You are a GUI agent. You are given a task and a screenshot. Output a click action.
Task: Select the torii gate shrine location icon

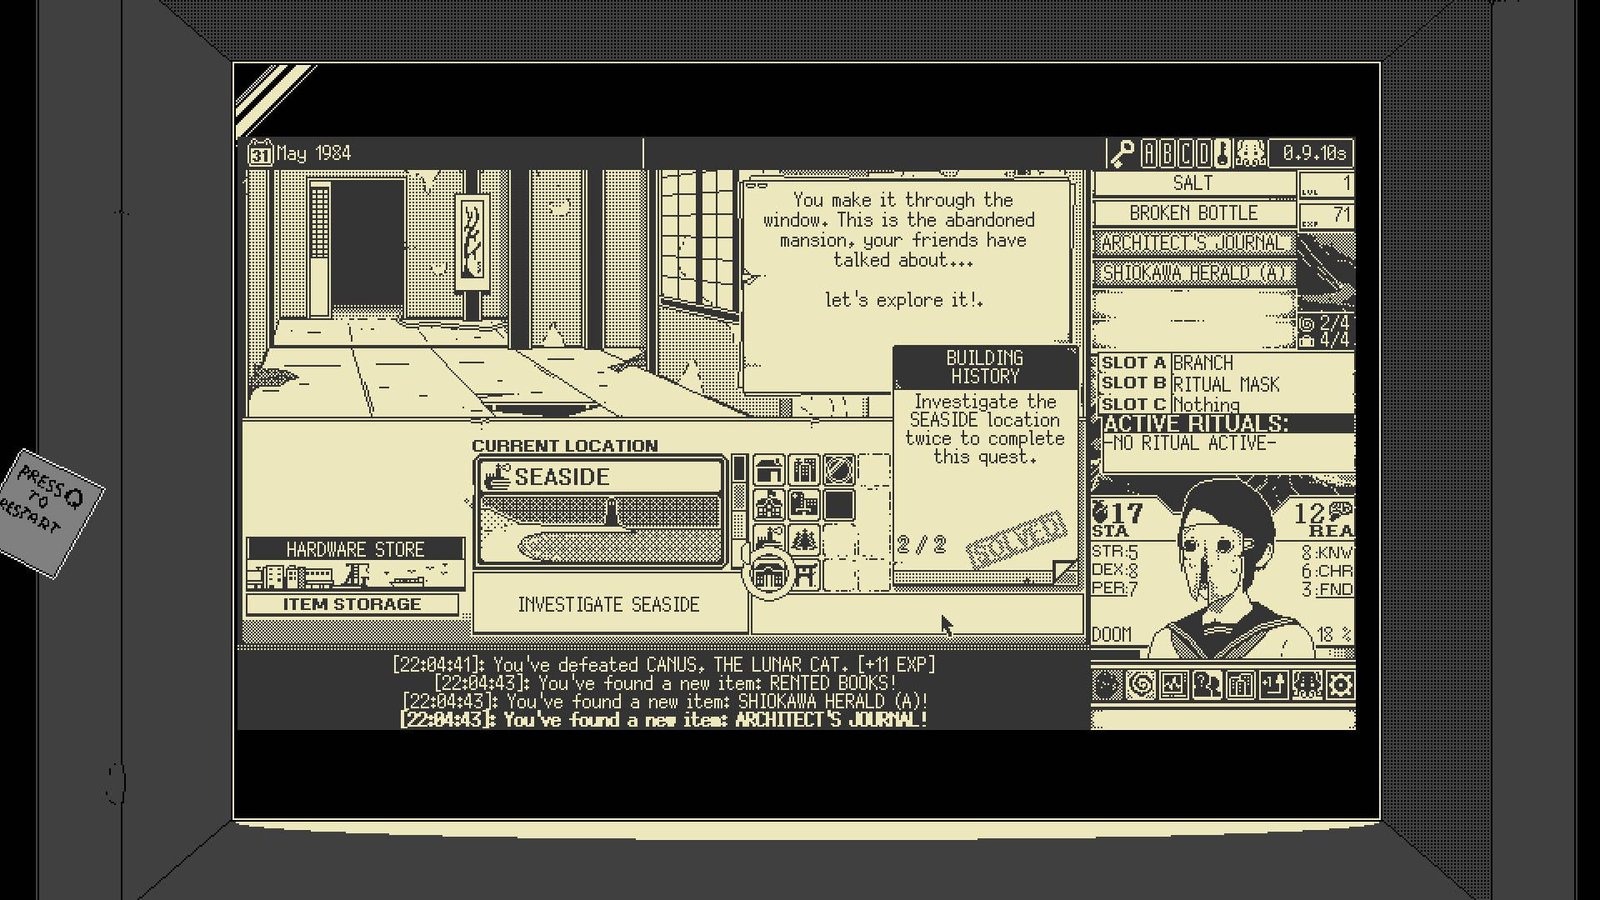pyautogui.click(x=804, y=575)
